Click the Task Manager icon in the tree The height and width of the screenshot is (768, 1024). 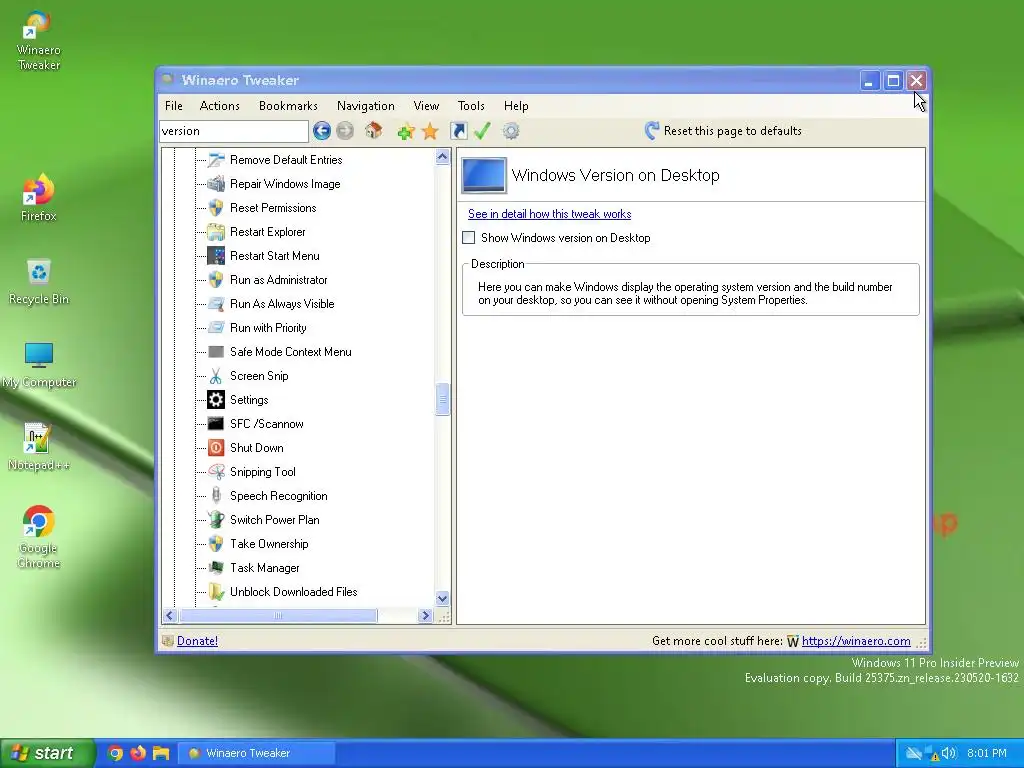tap(216, 568)
